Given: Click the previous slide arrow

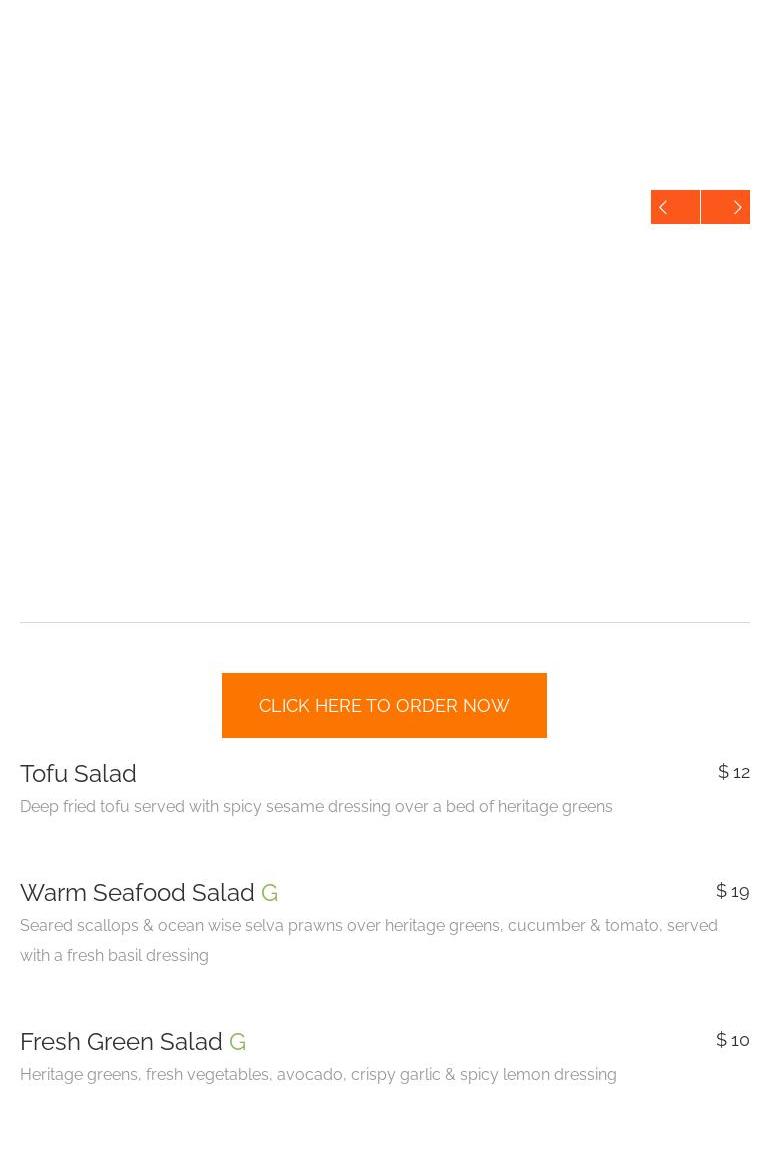Looking at the screenshot, I should [x=675, y=207].
